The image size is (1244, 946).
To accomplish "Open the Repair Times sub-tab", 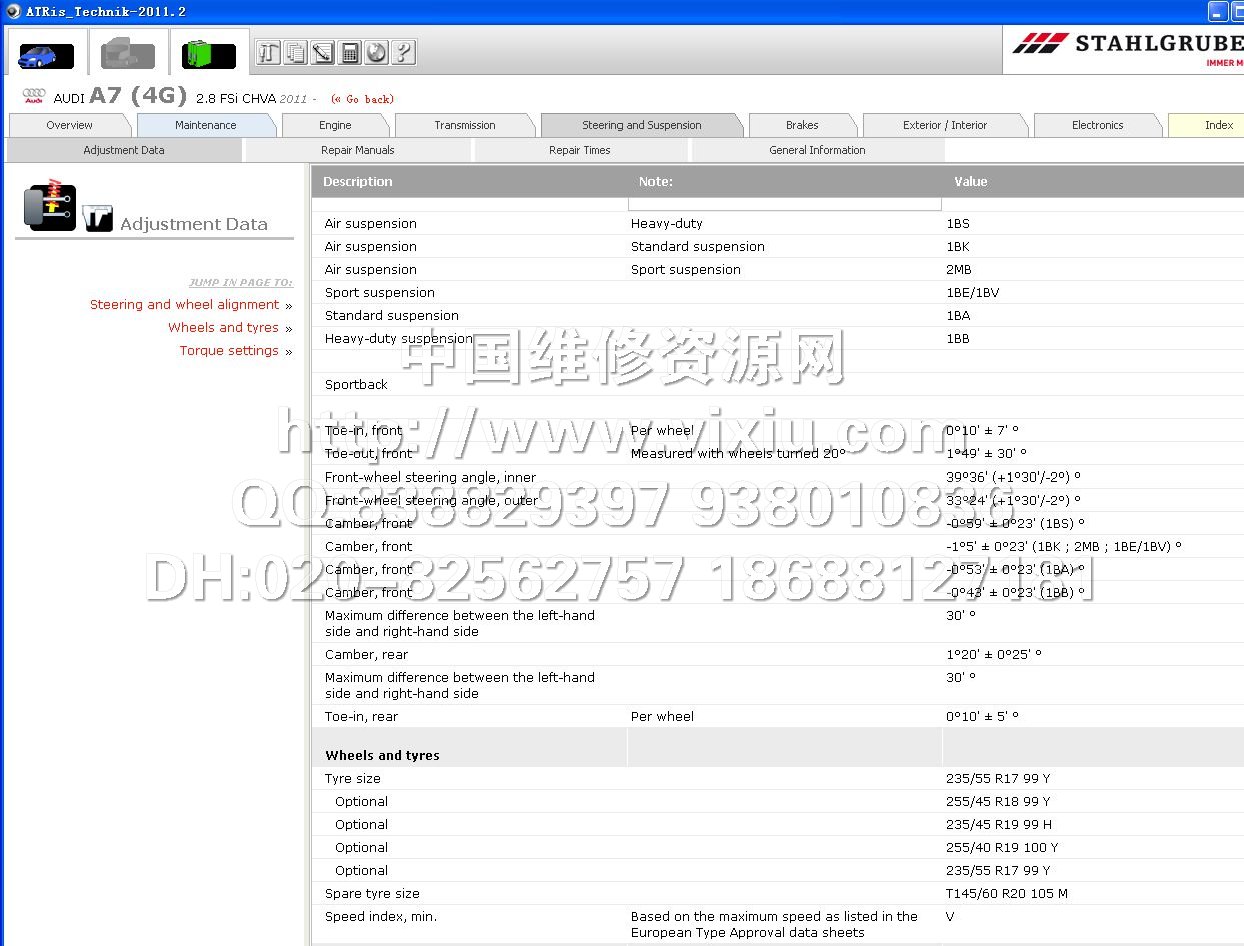I will (x=579, y=150).
